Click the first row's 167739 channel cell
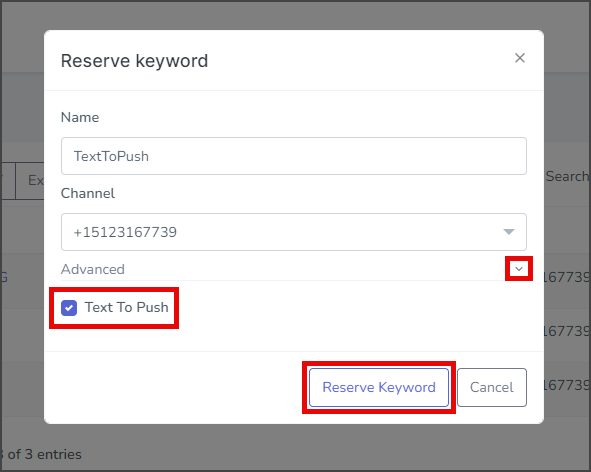Image resolution: width=591 pixels, height=472 pixels. tap(567, 277)
